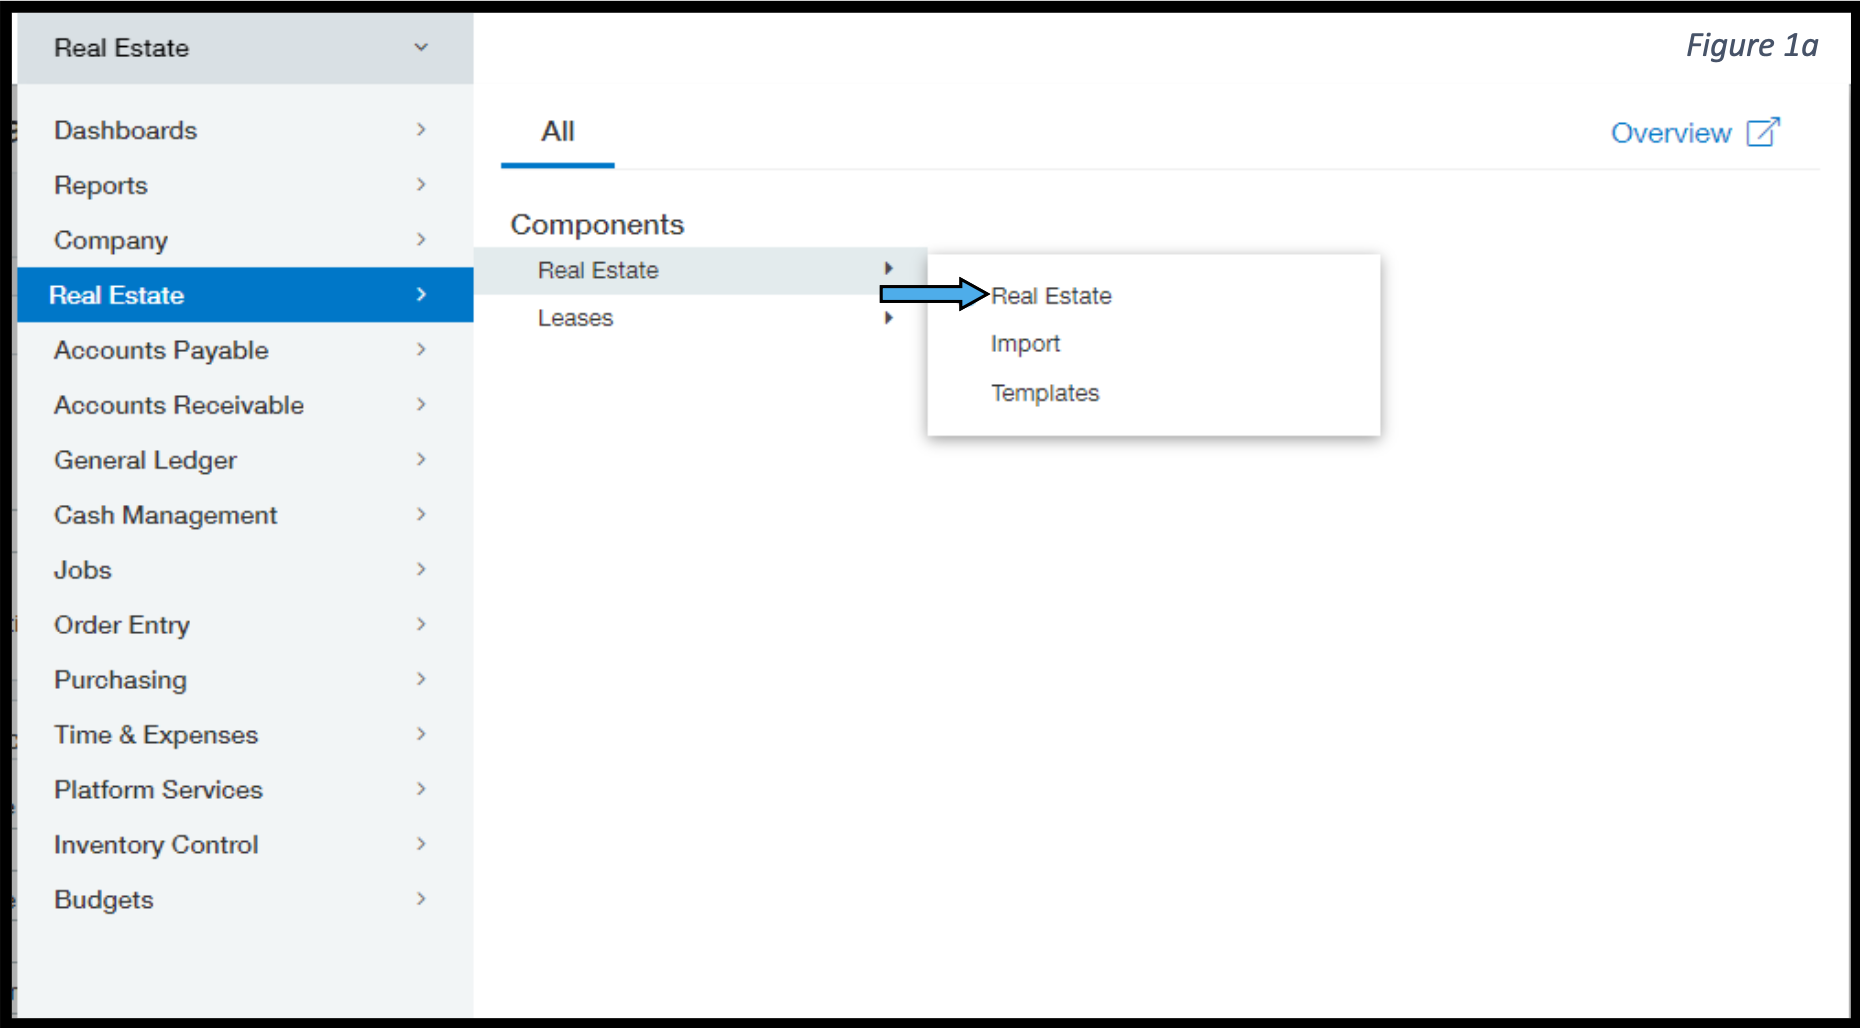Choose Real Estate in the flyout submenu
The width and height of the screenshot is (1860, 1028).
coord(1051,296)
